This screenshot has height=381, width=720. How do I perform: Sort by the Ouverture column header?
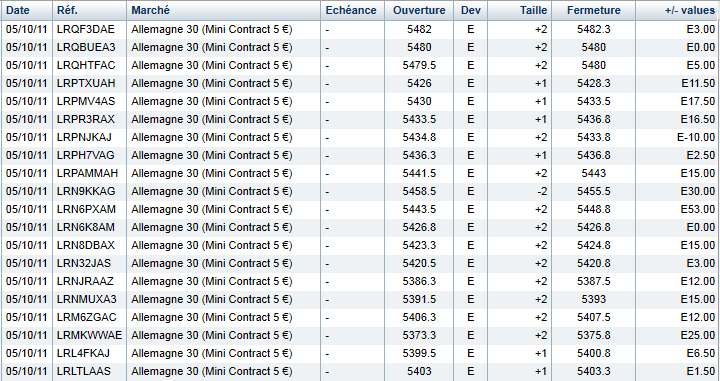[x=419, y=11]
